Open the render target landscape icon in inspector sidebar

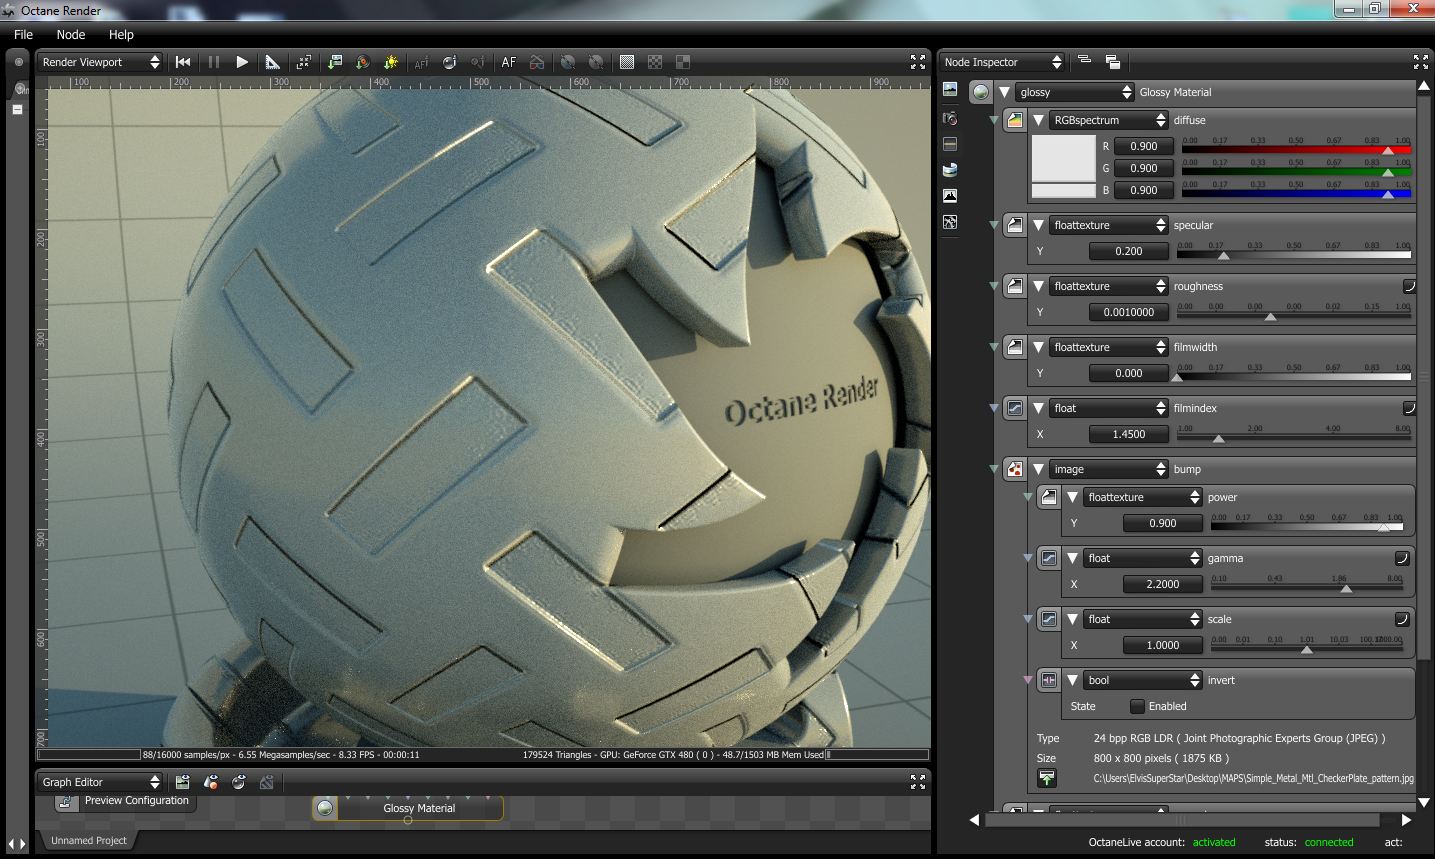950,90
